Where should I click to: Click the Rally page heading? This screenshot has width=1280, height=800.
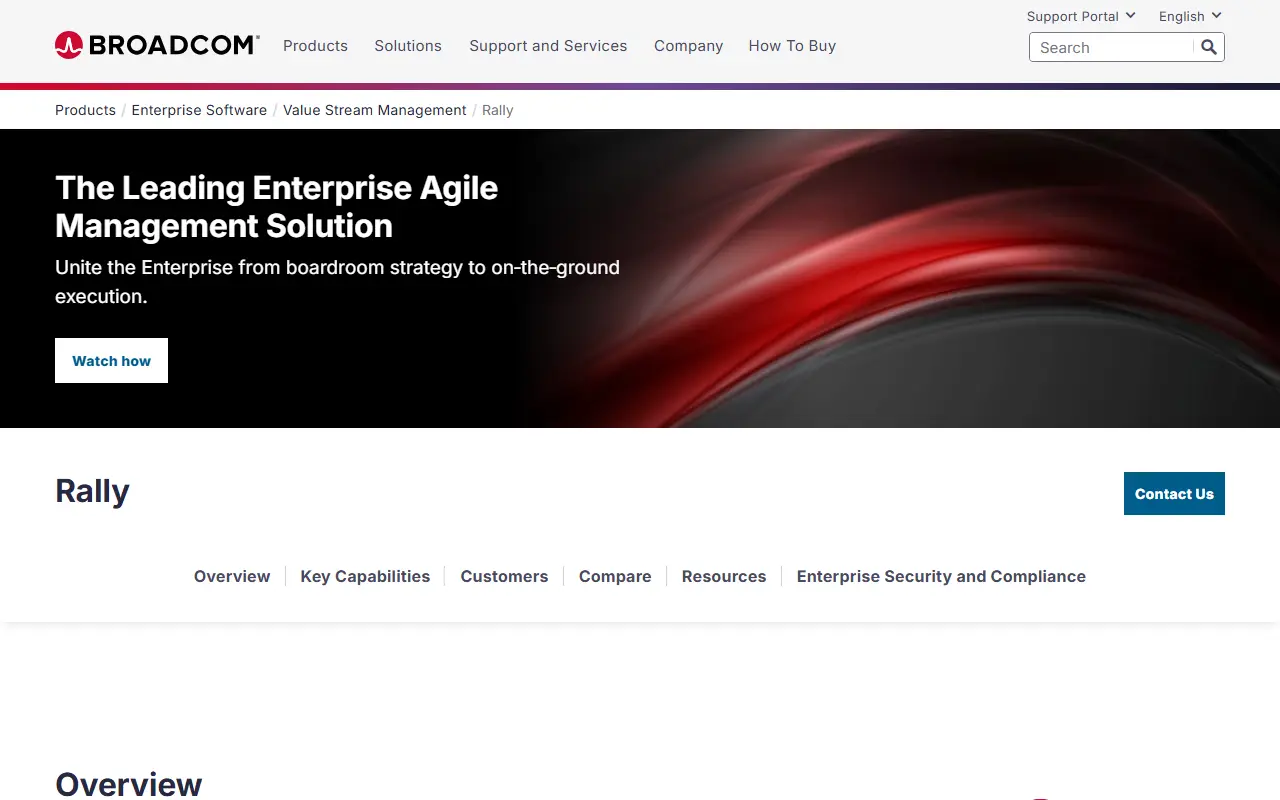(92, 491)
